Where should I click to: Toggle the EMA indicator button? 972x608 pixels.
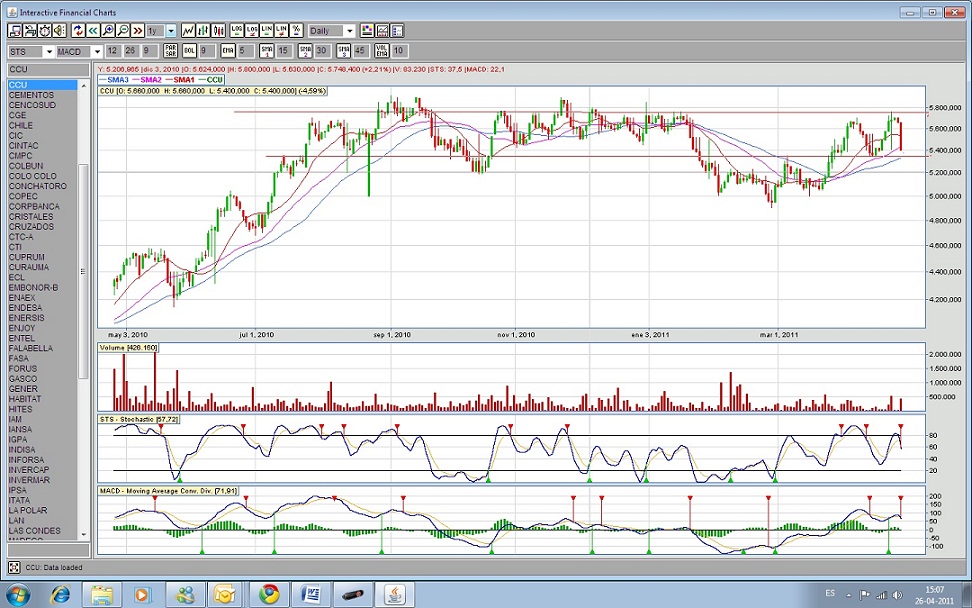(227, 51)
